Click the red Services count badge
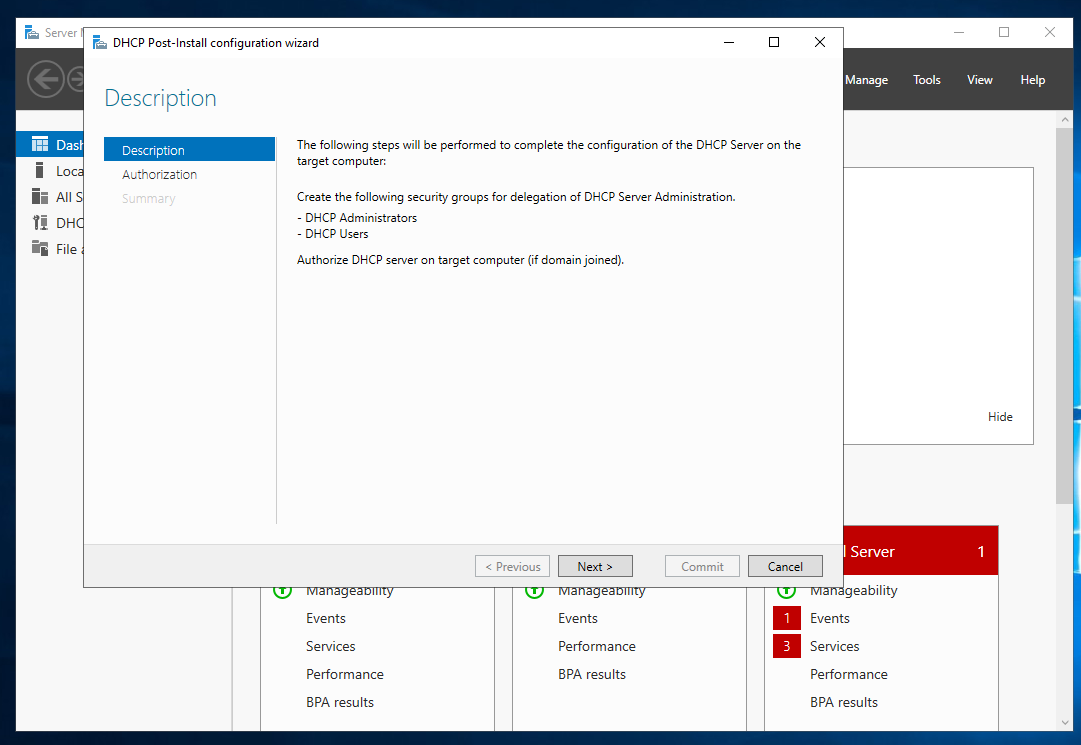The height and width of the screenshot is (745, 1081). click(x=786, y=646)
